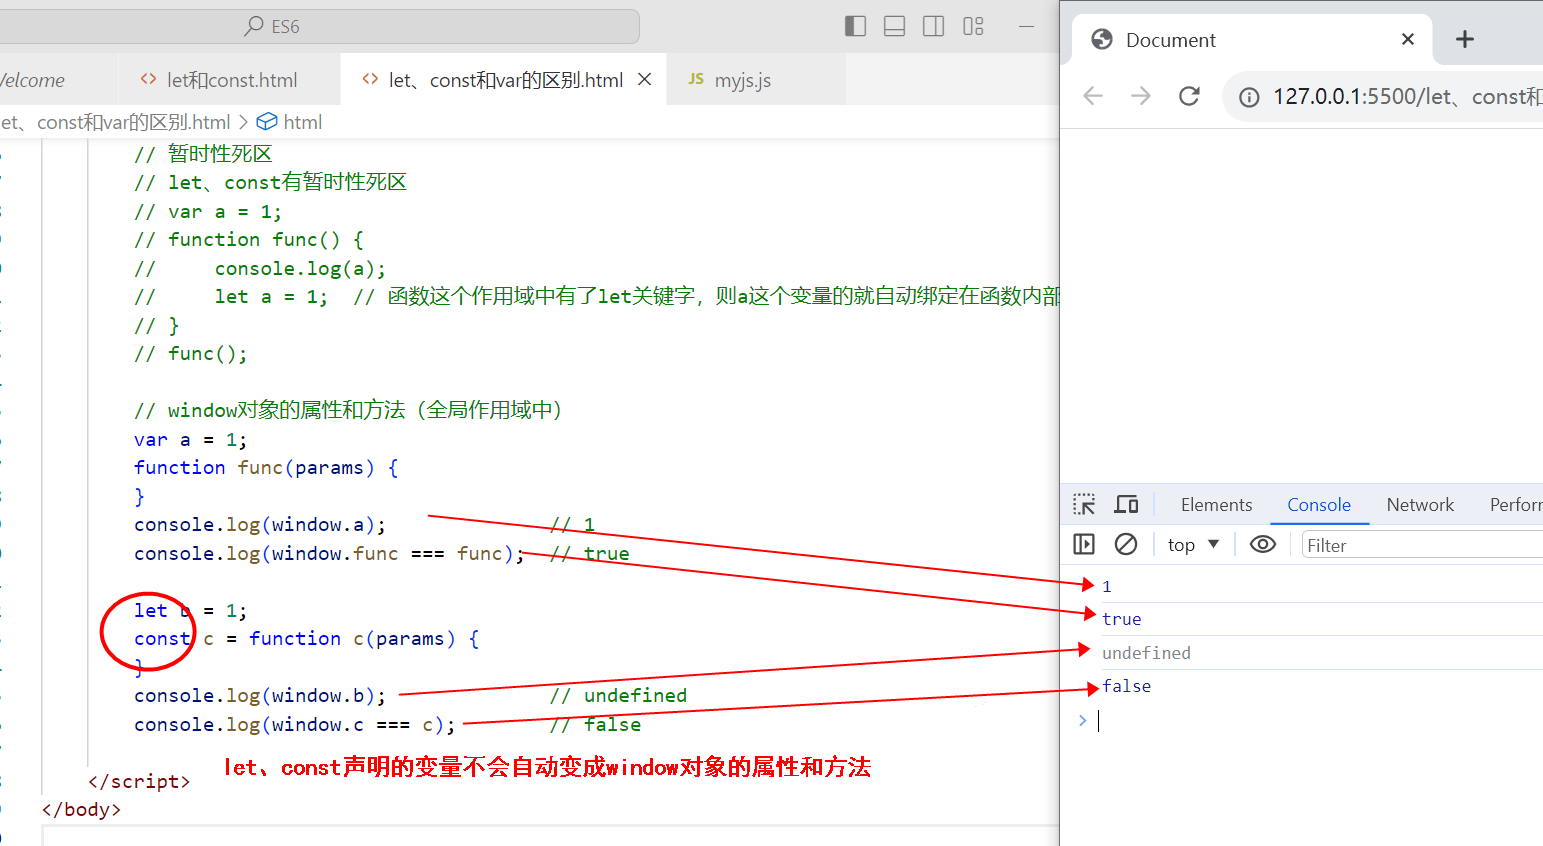Close the let、const和var的区别.html tab
This screenshot has height=846, width=1543.
pyautogui.click(x=645, y=79)
